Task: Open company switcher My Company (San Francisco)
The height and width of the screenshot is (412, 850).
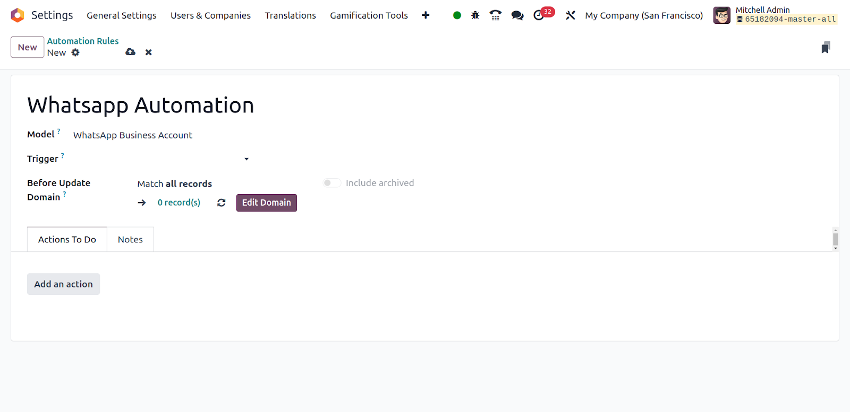Action: (644, 16)
